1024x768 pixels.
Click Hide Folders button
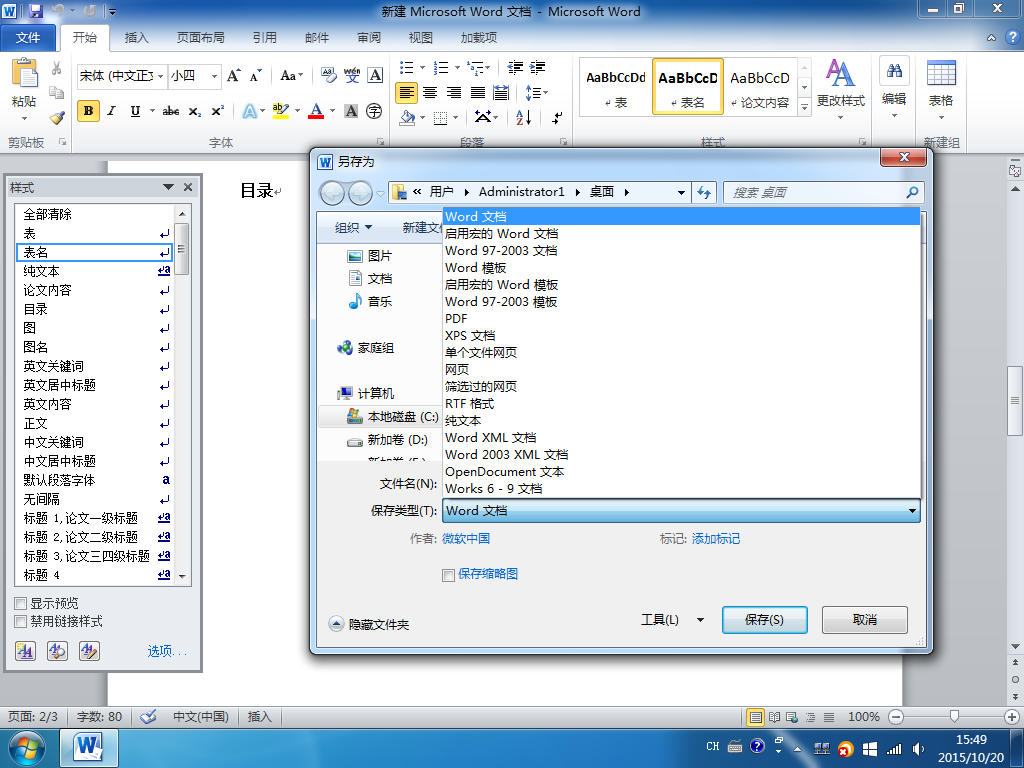click(369, 624)
